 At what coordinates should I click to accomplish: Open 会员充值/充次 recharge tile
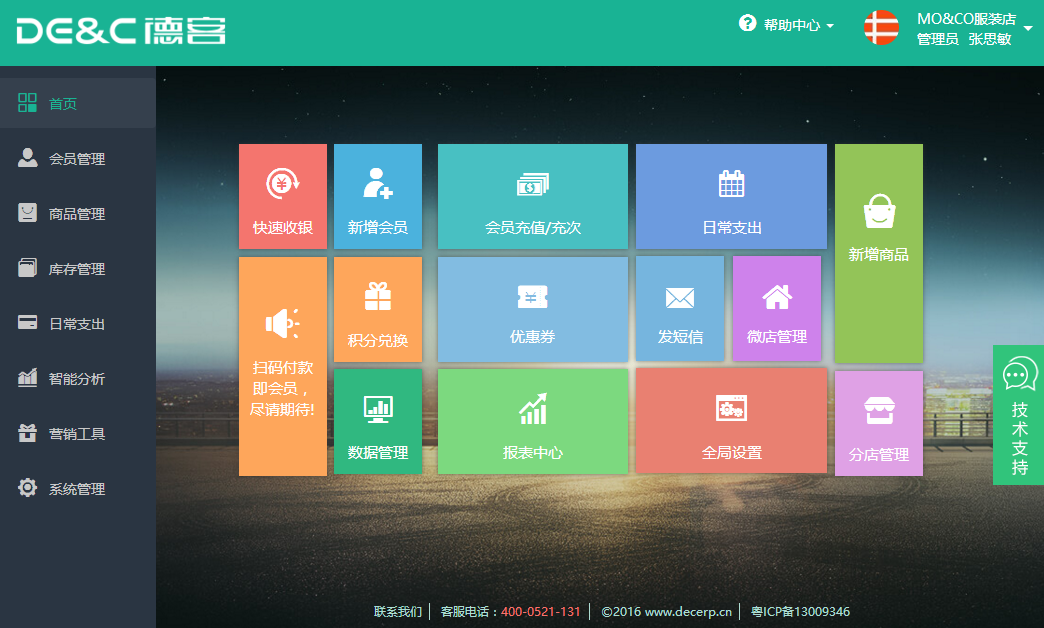(x=533, y=197)
